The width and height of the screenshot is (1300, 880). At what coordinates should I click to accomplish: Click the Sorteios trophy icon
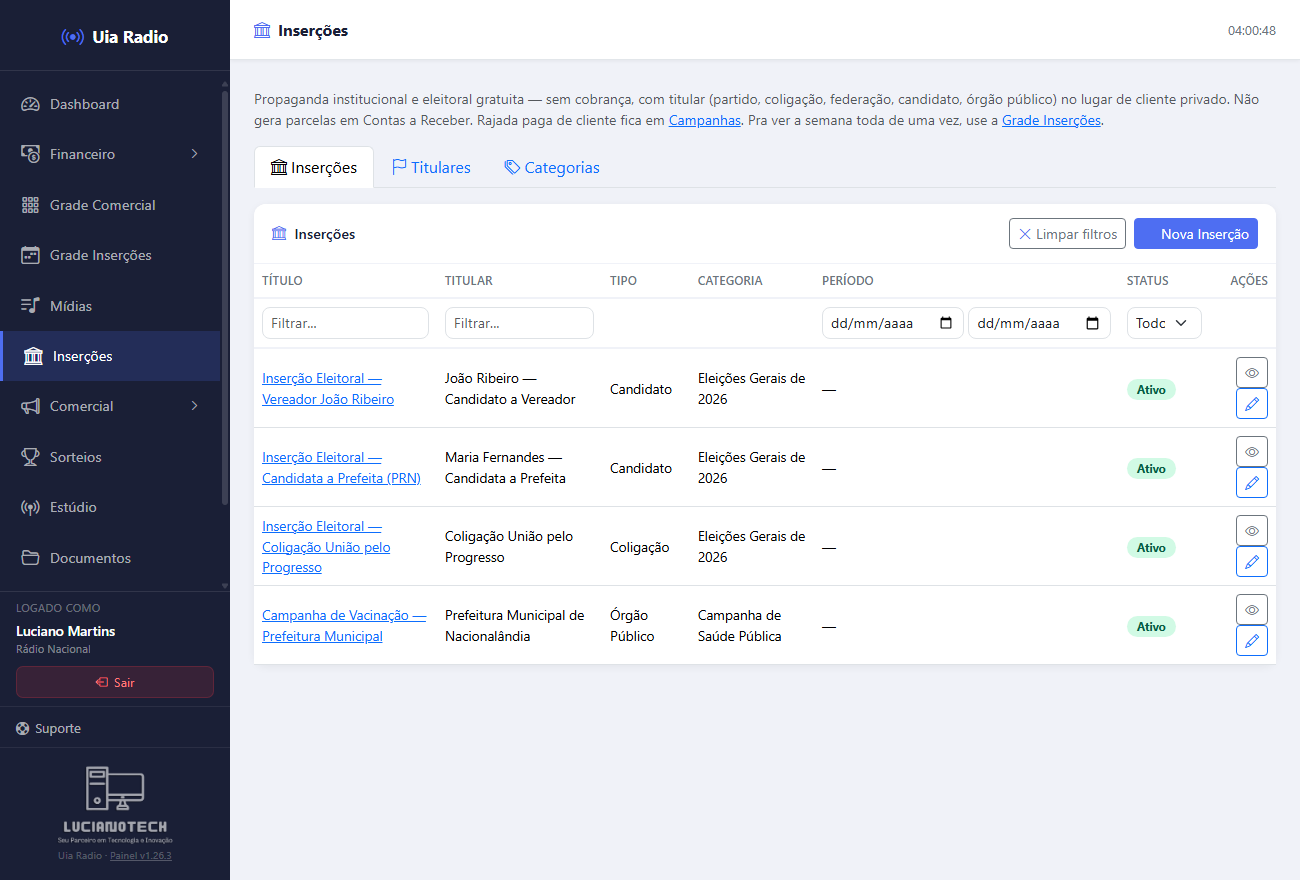coord(30,457)
